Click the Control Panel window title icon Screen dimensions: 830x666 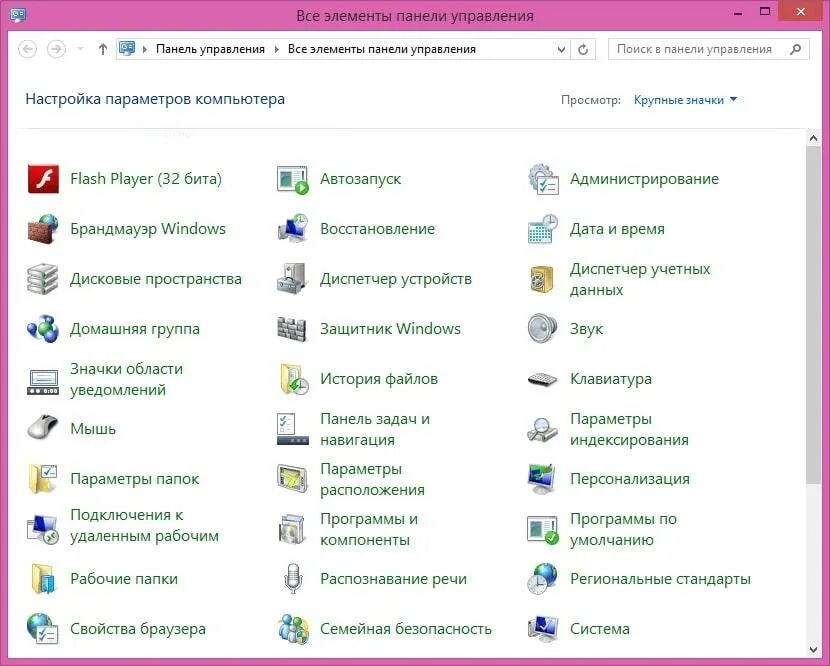tap(18, 14)
